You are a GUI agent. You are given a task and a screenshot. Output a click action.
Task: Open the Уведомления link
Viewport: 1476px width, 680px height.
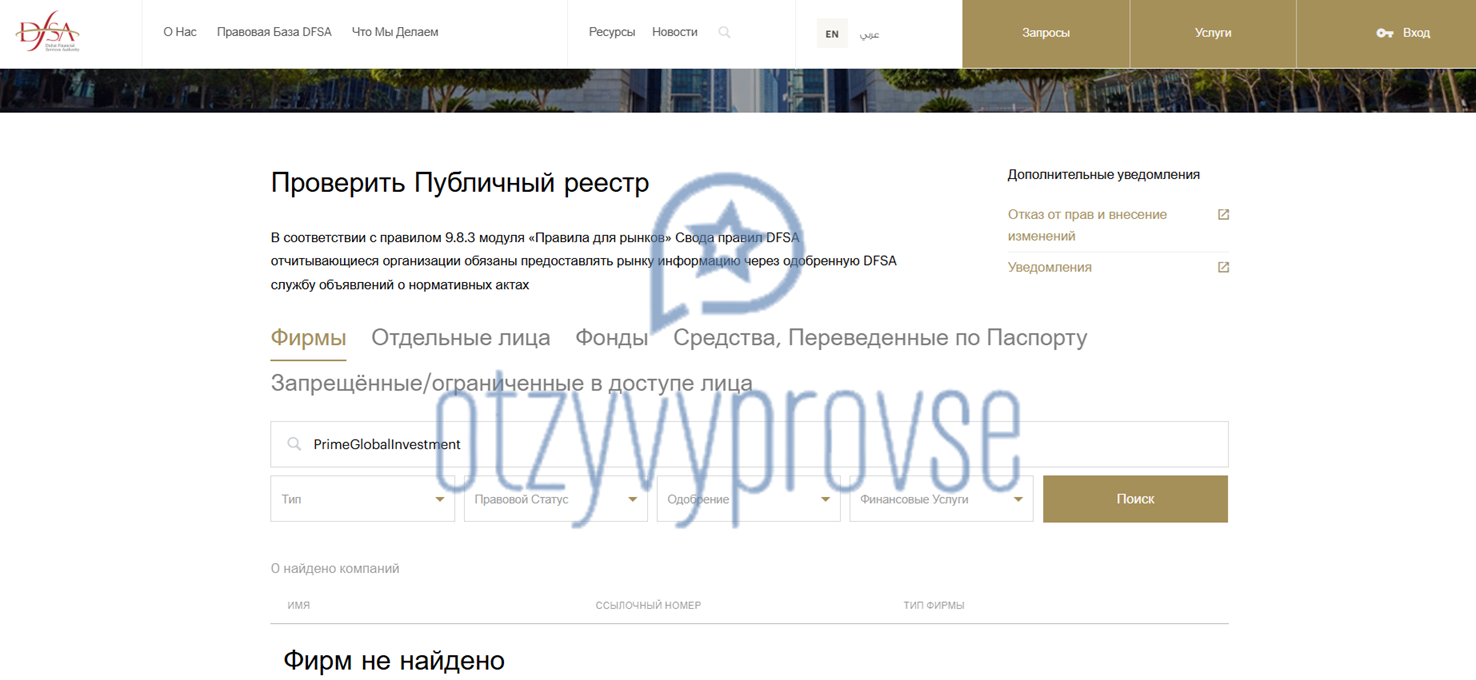pos(1050,268)
